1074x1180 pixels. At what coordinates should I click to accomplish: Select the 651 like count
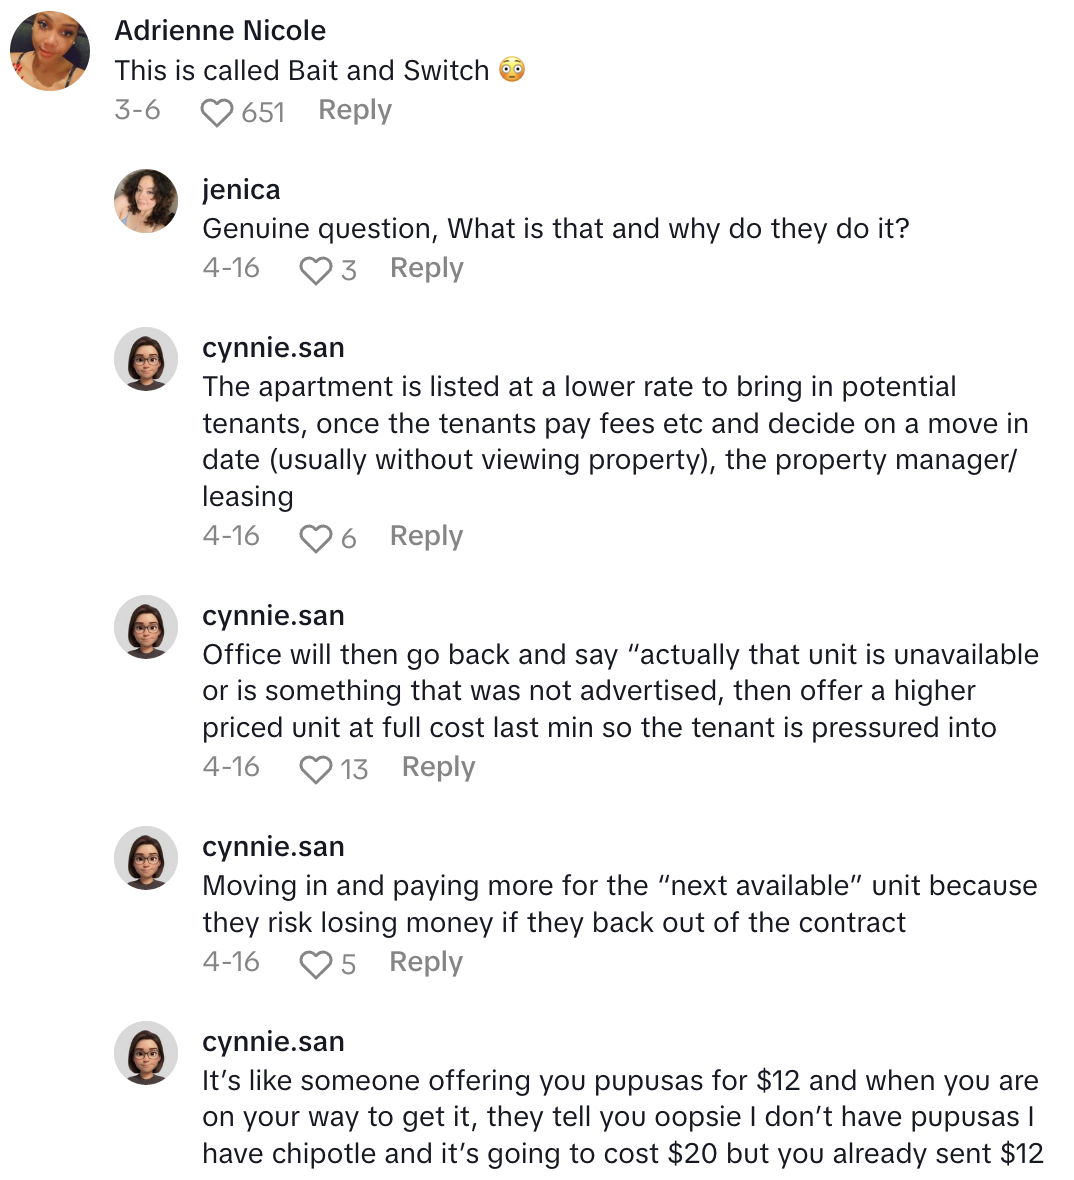click(263, 113)
